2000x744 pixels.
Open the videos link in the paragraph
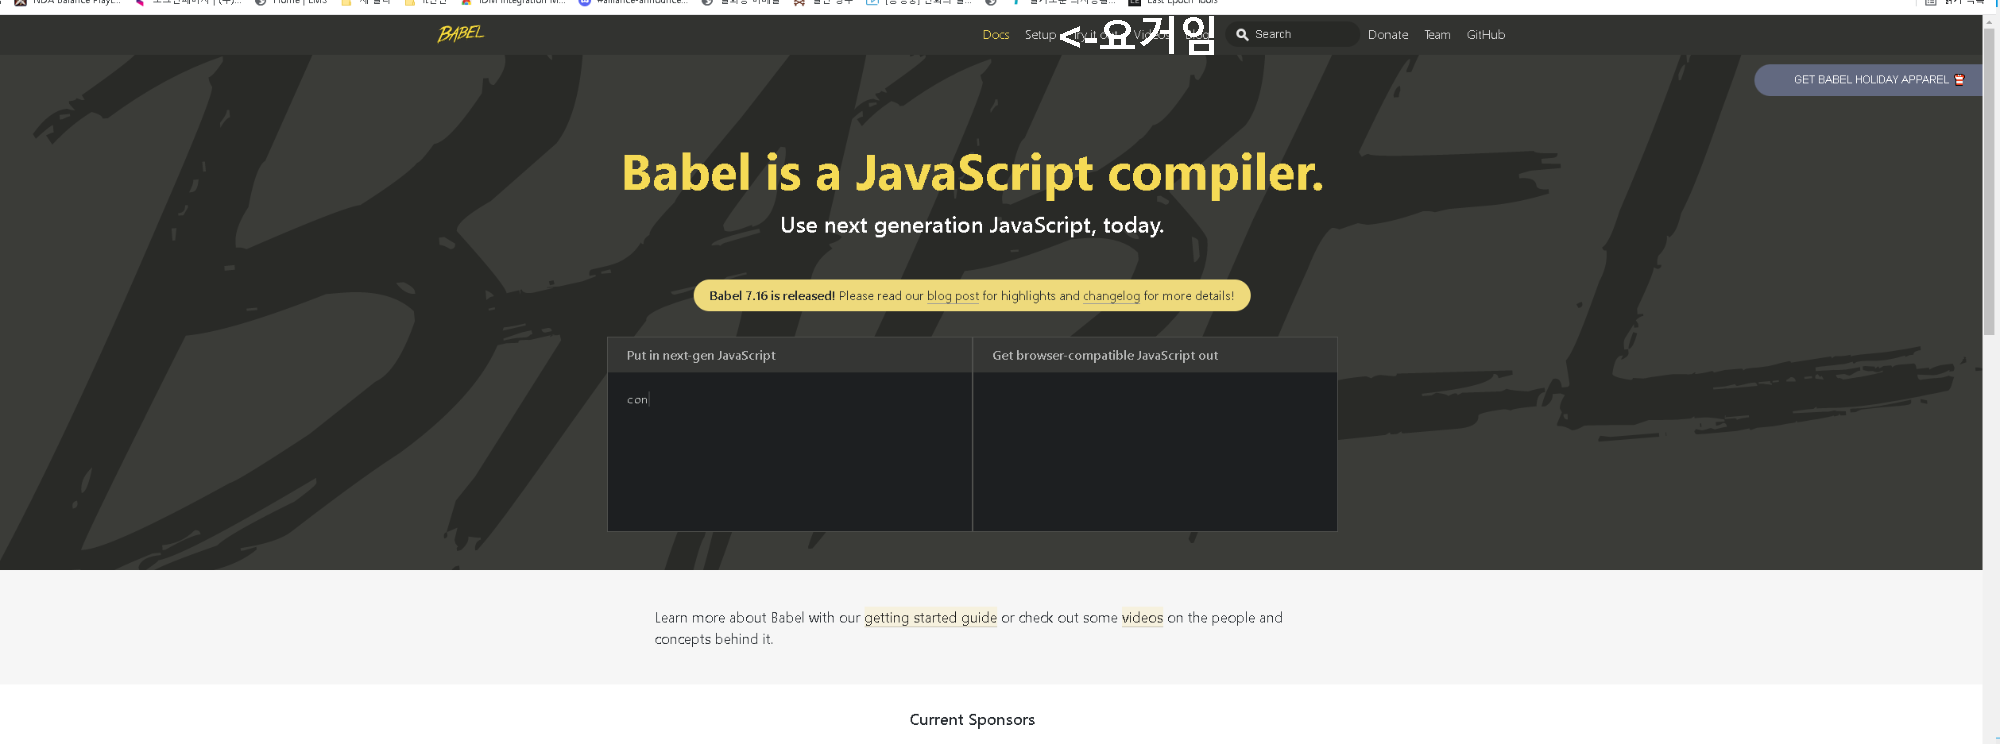(x=1142, y=618)
